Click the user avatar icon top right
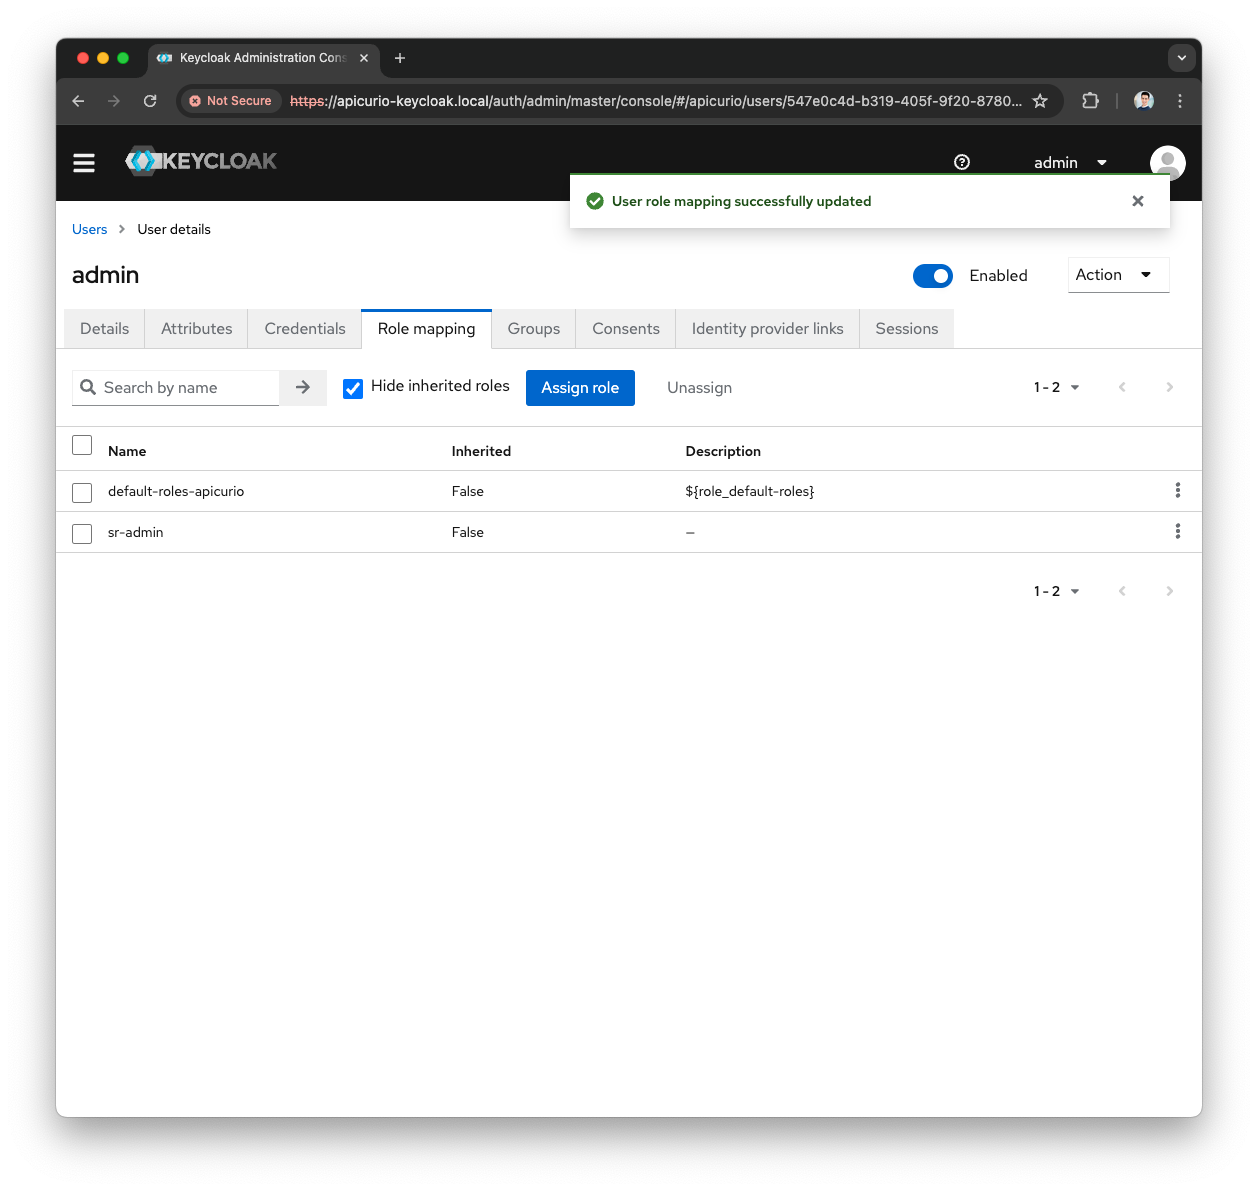This screenshot has height=1191, width=1258. (x=1167, y=162)
